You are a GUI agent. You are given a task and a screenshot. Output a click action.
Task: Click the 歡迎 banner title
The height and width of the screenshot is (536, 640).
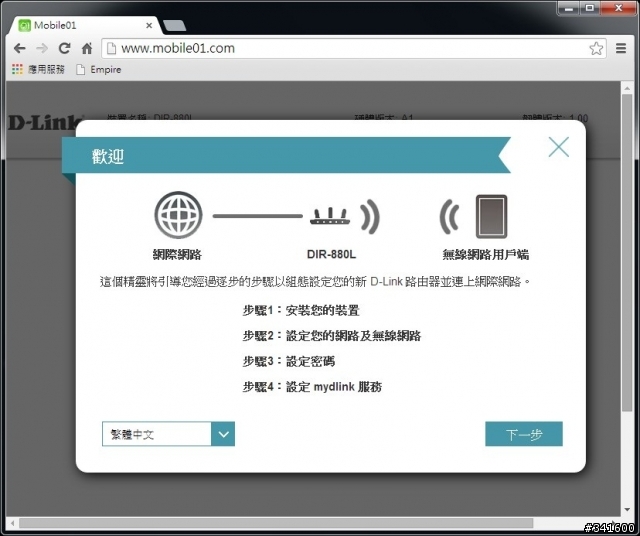tap(108, 156)
